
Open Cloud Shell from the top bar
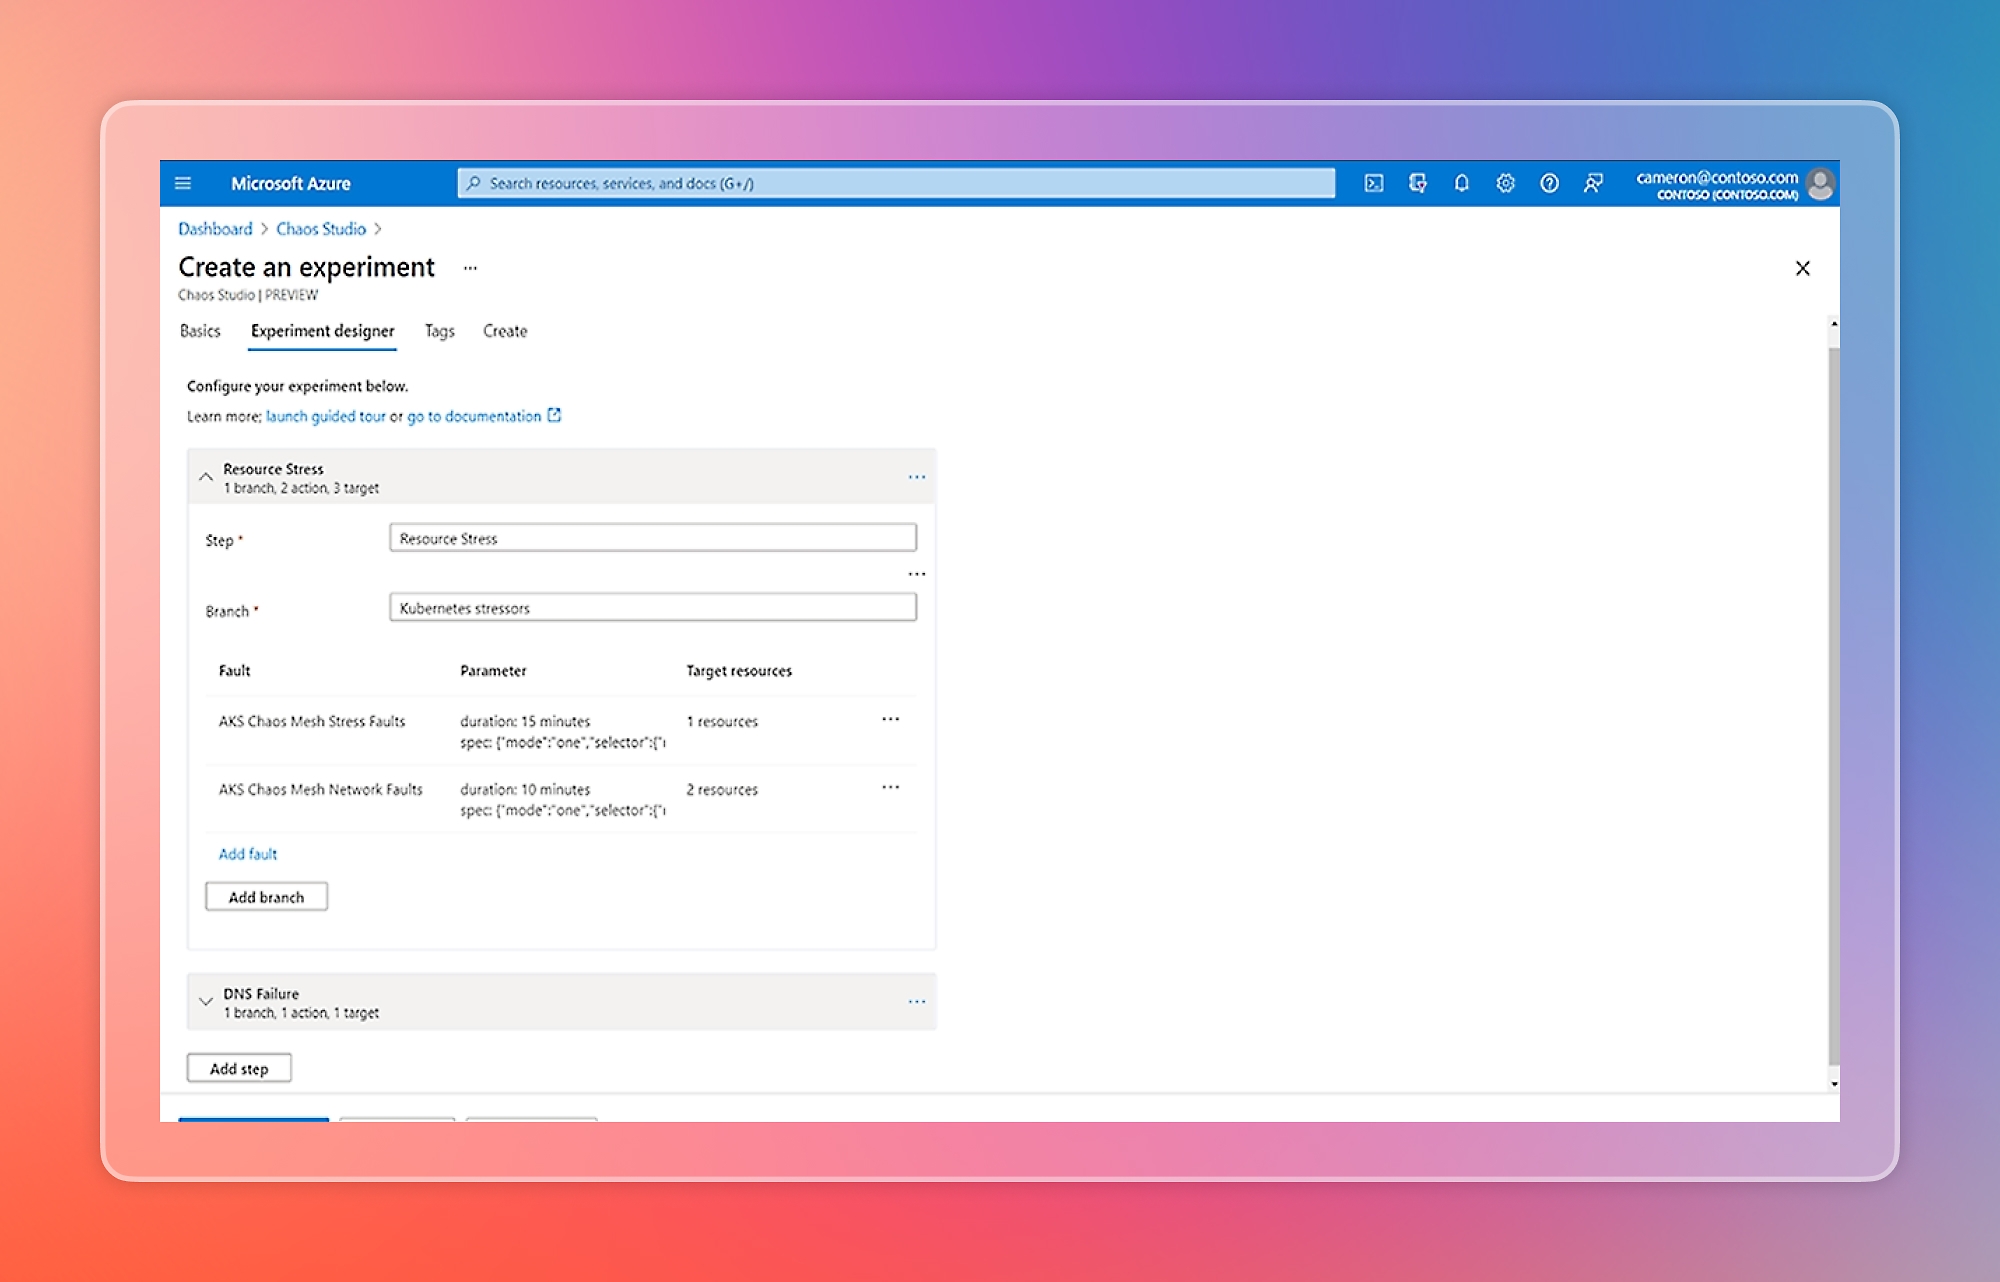(x=1374, y=183)
